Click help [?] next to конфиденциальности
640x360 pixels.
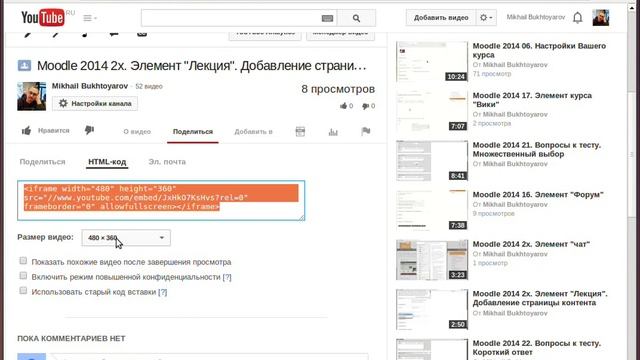tap(227, 277)
